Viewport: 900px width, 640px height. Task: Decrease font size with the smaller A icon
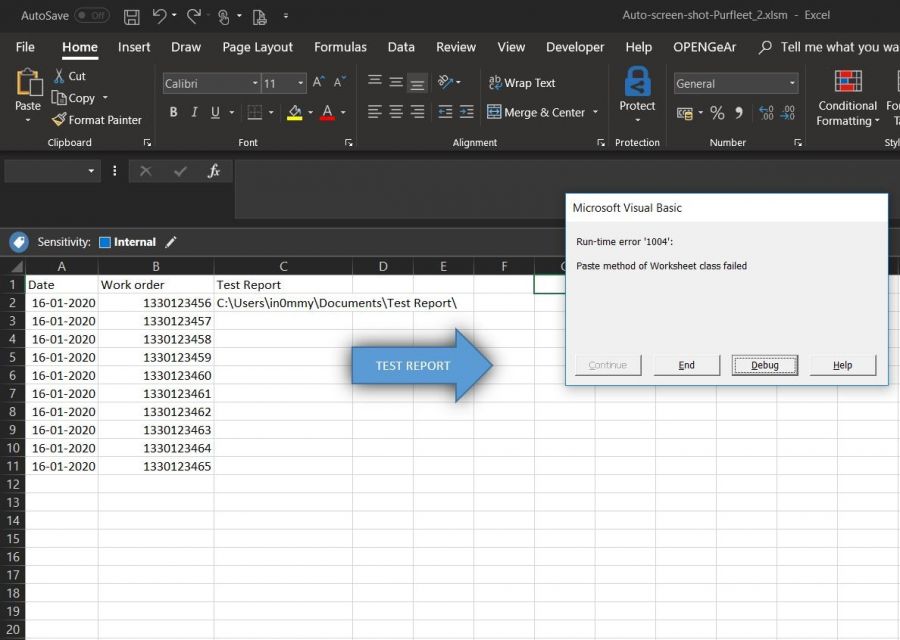(x=340, y=83)
